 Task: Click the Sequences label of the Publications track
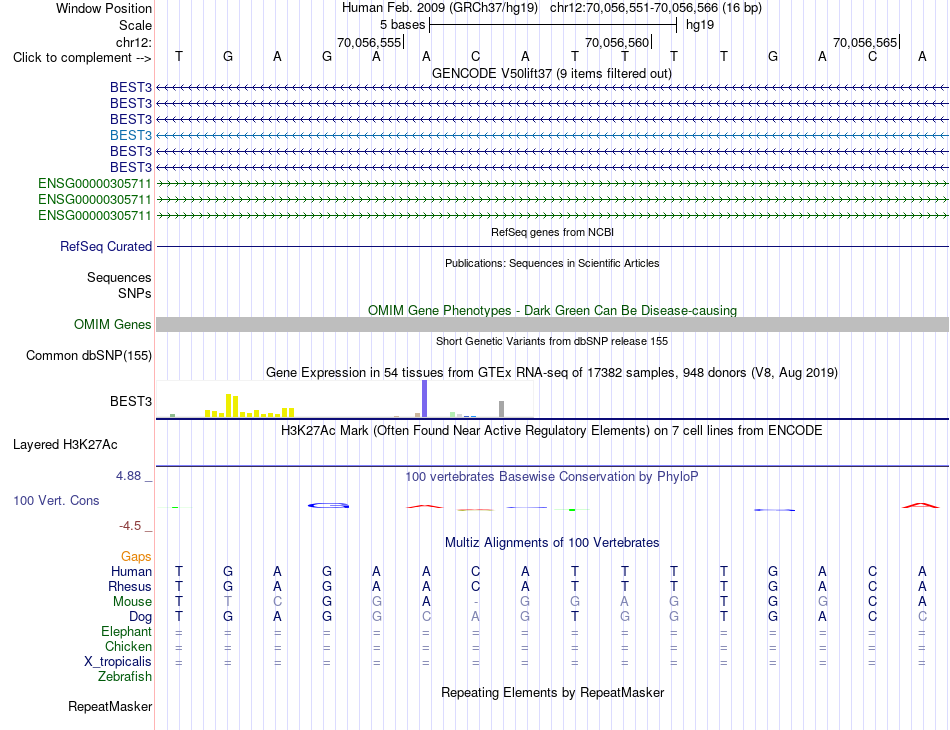click(119, 277)
